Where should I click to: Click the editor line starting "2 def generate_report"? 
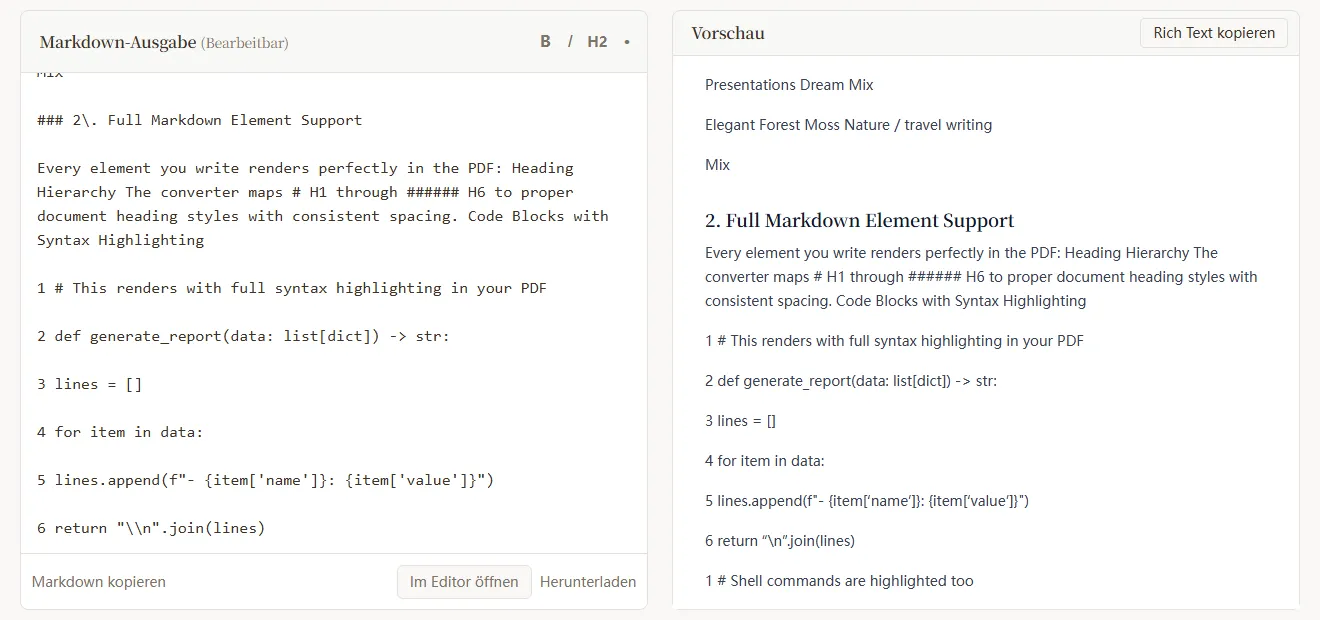pos(244,336)
